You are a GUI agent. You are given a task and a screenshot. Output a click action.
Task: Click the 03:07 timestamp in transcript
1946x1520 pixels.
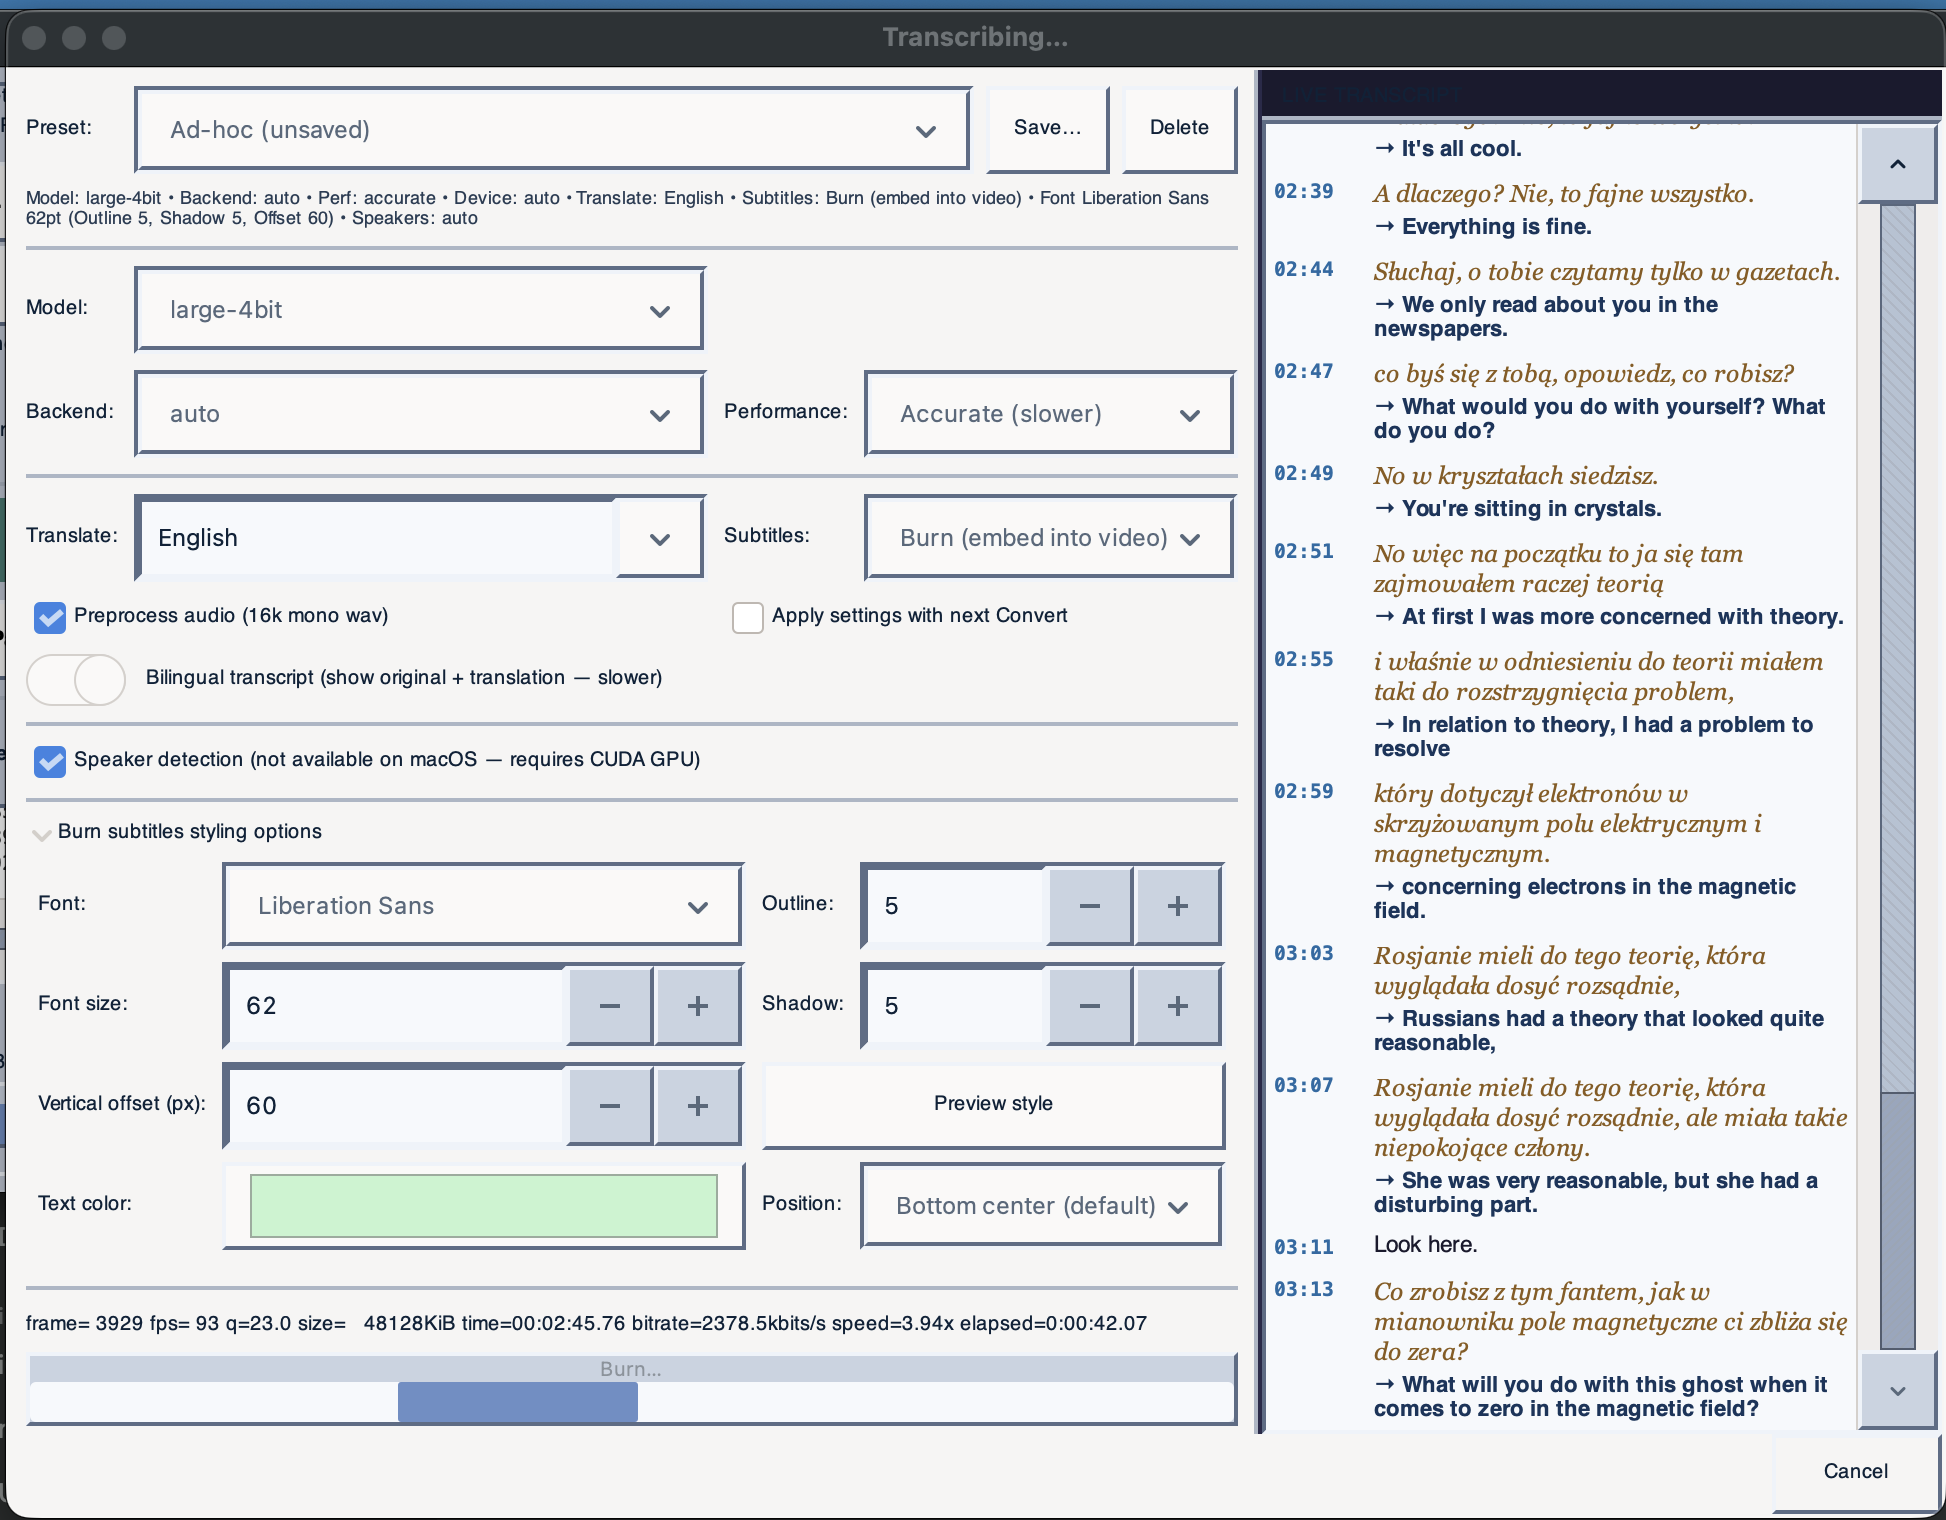(1303, 1086)
